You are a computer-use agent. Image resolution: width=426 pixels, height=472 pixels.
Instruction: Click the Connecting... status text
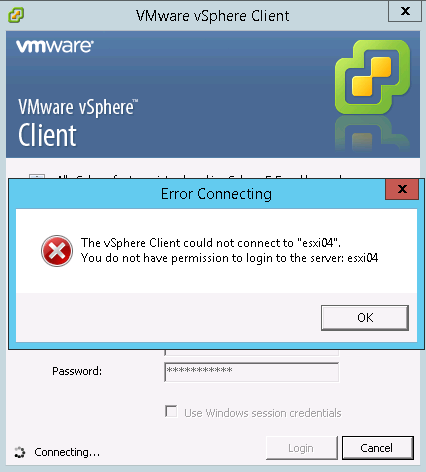click(x=67, y=452)
